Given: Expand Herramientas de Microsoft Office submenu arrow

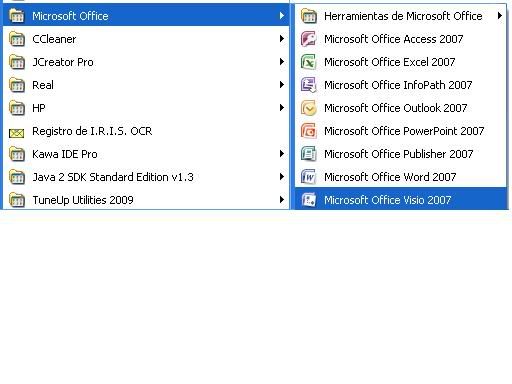Looking at the screenshot, I should pyautogui.click(x=499, y=16).
